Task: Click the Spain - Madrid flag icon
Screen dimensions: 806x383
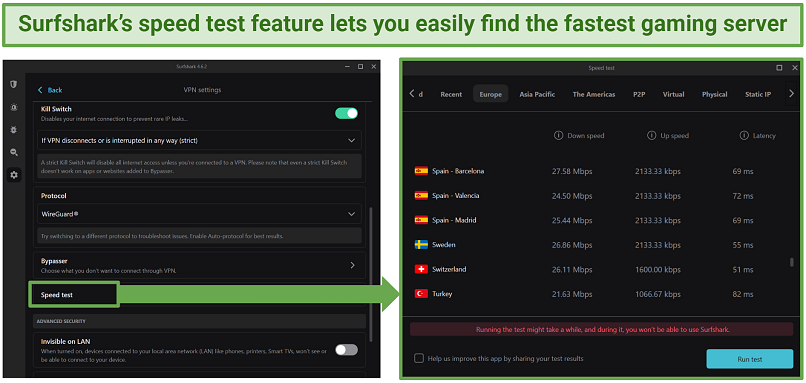Action: 421,220
